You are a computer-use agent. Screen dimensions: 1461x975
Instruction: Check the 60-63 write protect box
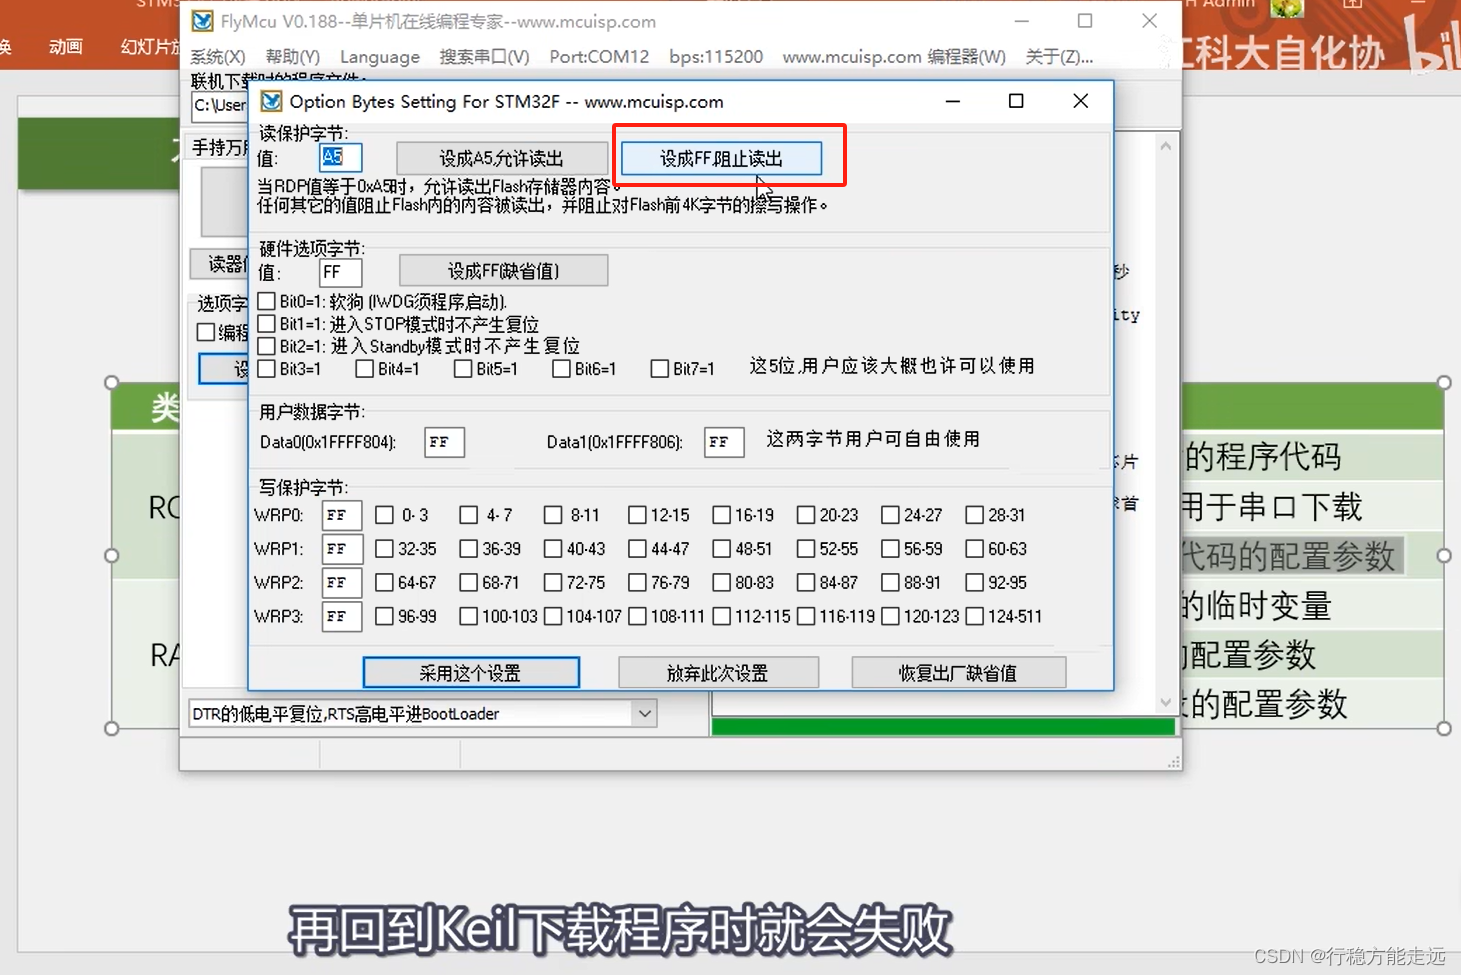pyautogui.click(x=974, y=549)
